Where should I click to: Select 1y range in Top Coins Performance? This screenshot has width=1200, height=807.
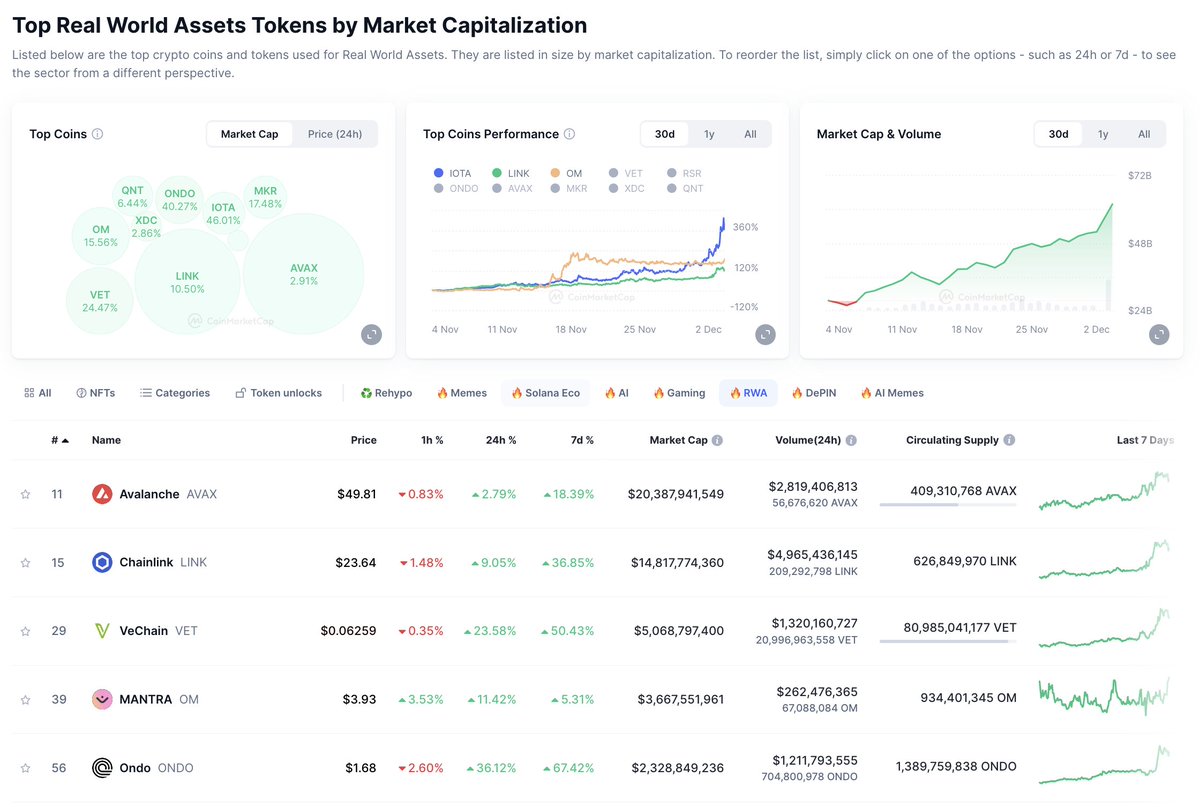click(x=709, y=134)
